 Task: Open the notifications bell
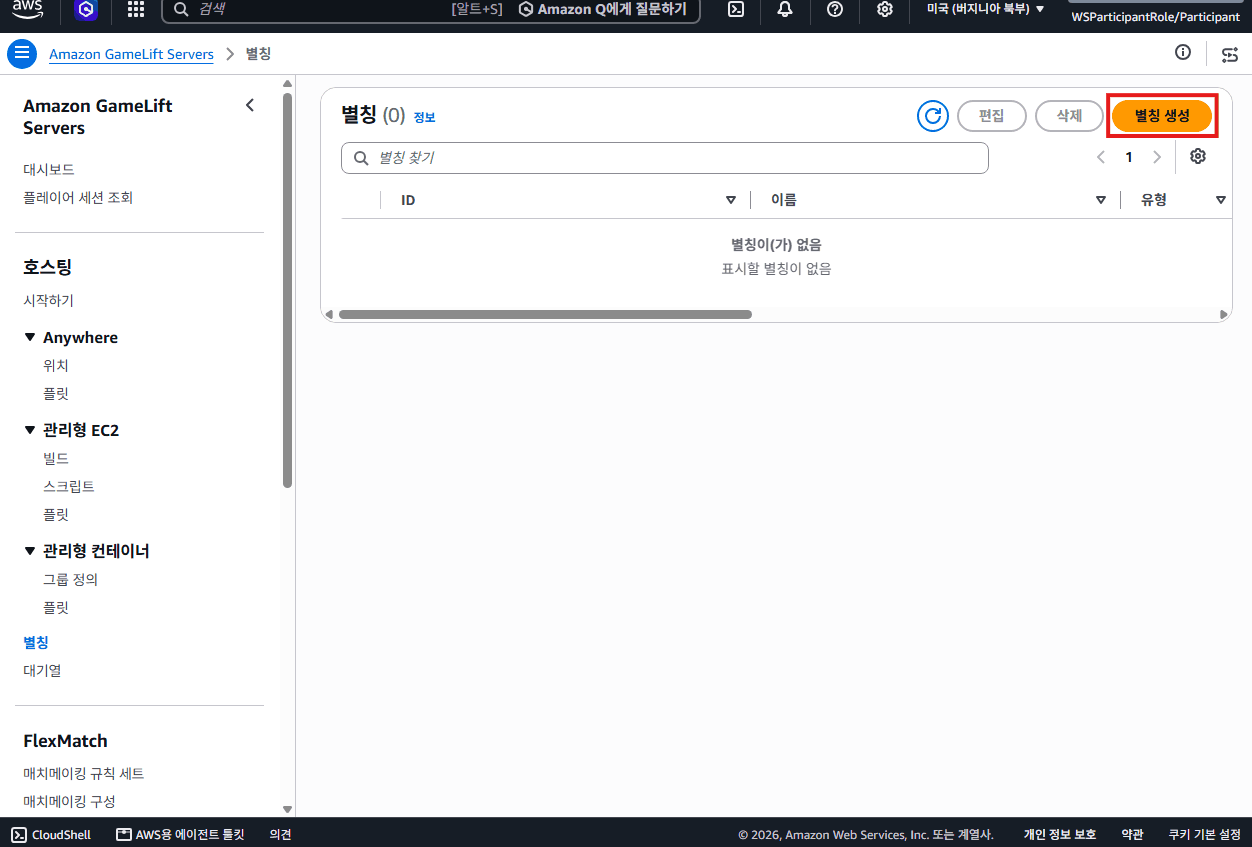[x=785, y=9]
